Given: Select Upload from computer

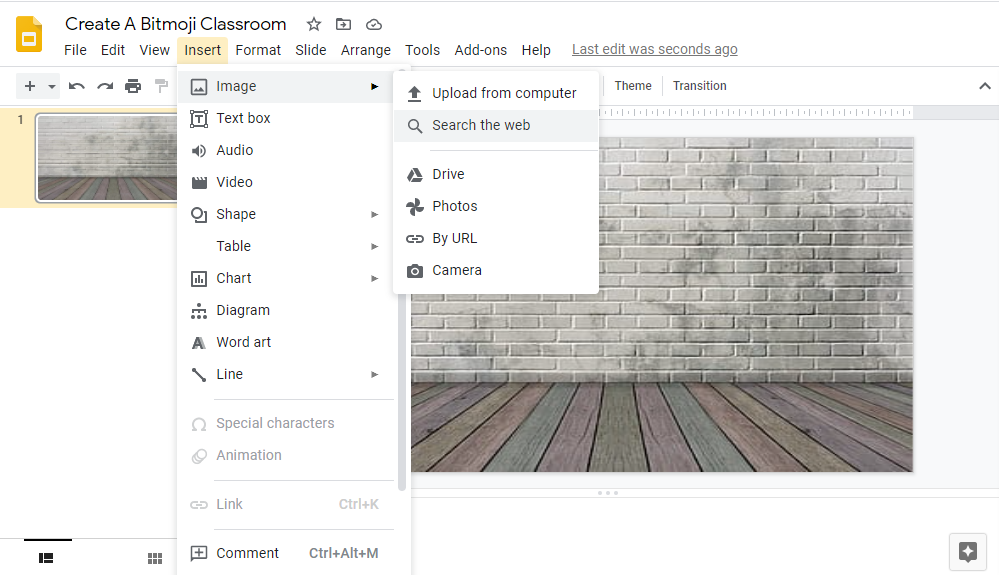Looking at the screenshot, I should pos(504,93).
